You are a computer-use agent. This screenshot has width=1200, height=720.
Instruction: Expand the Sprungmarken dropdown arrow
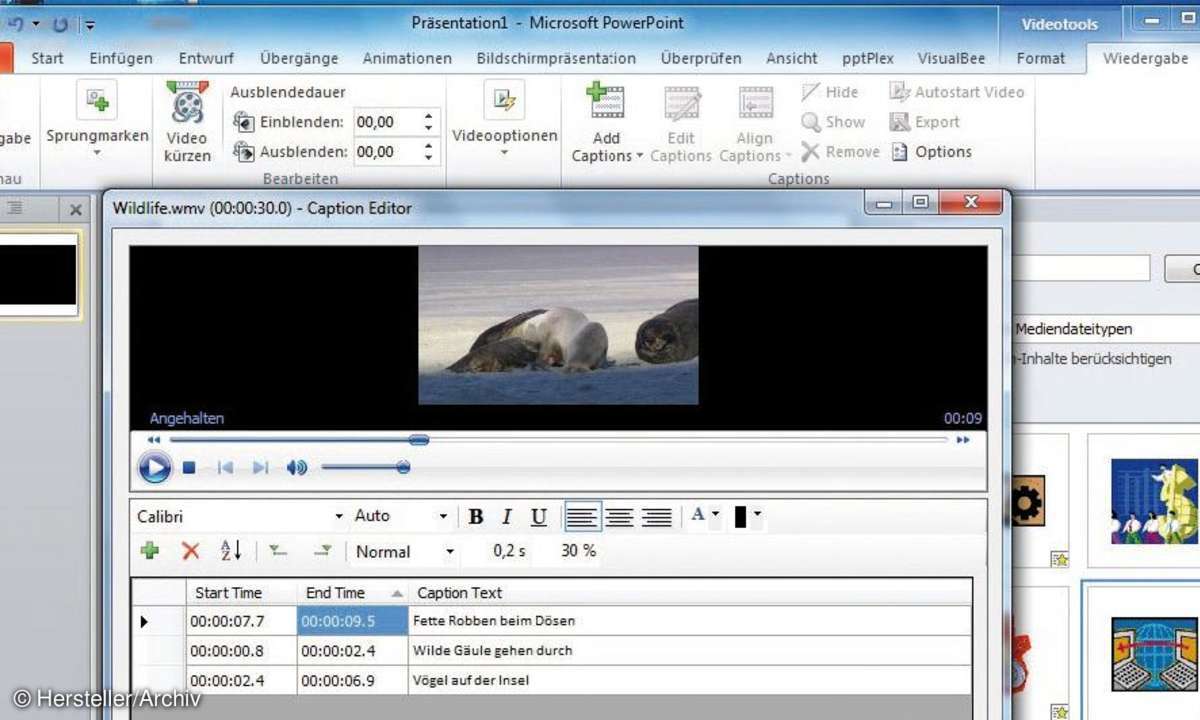(97, 153)
